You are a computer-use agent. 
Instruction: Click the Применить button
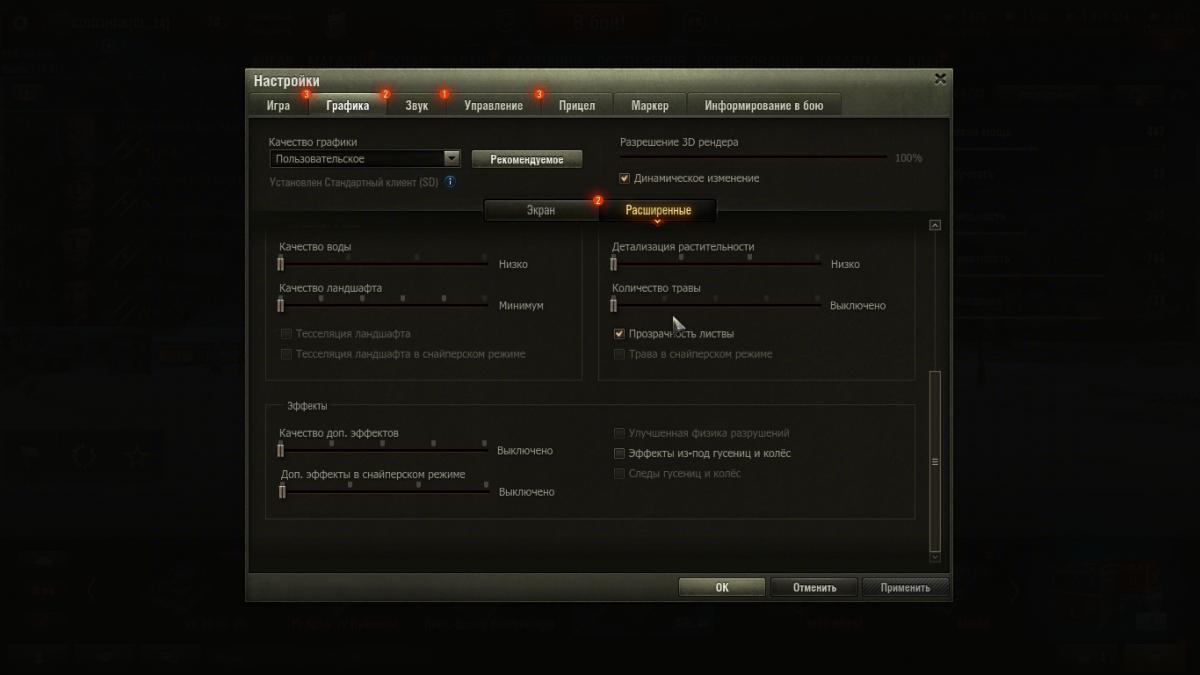pyautogui.click(x=905, y=588)
